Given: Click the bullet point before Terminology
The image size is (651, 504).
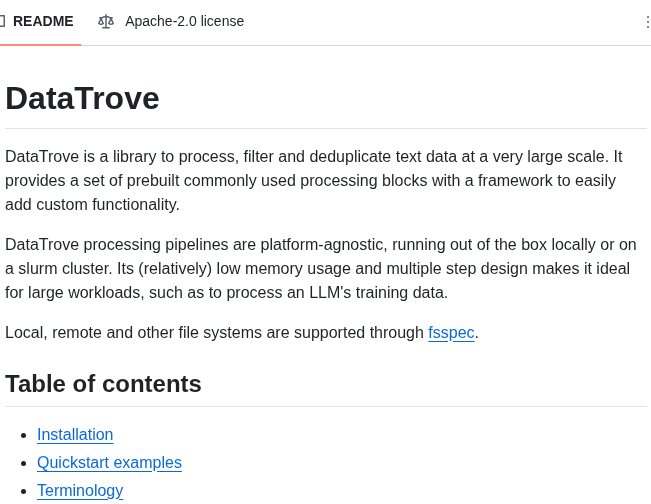Looking at the screenshot, I should [24, 491].
